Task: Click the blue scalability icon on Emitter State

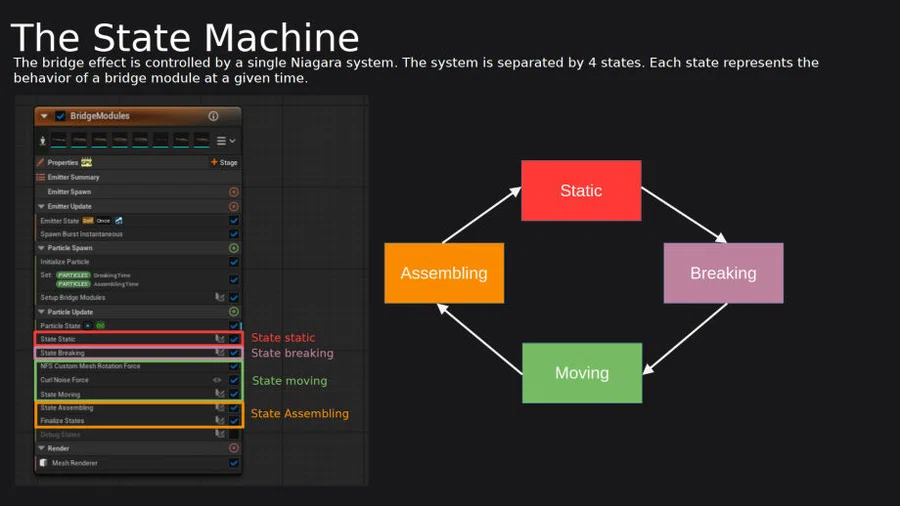Action: [119, 221]
